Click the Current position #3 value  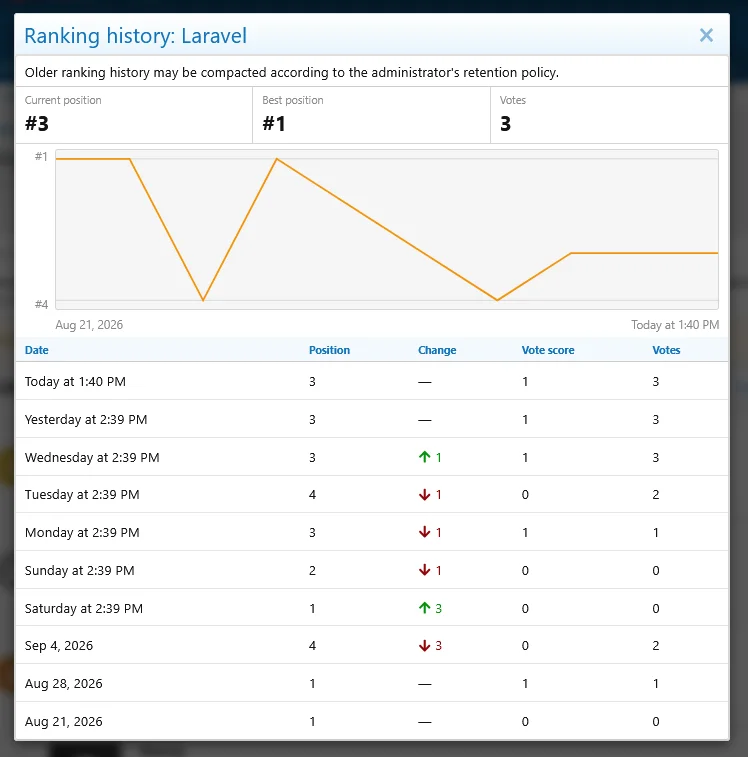pyautogui.click(x=37, y=124)
